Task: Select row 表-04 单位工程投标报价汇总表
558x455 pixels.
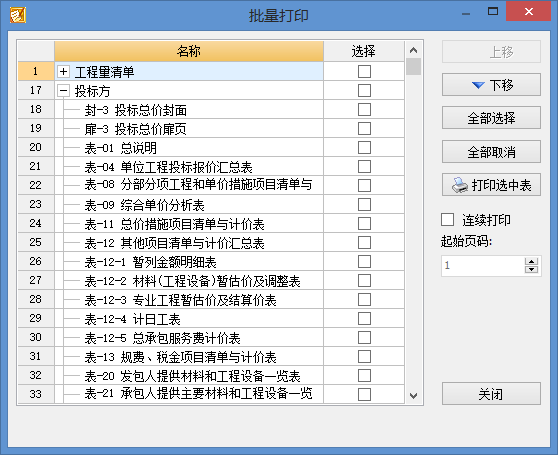Action: click(x=189, y=166)
